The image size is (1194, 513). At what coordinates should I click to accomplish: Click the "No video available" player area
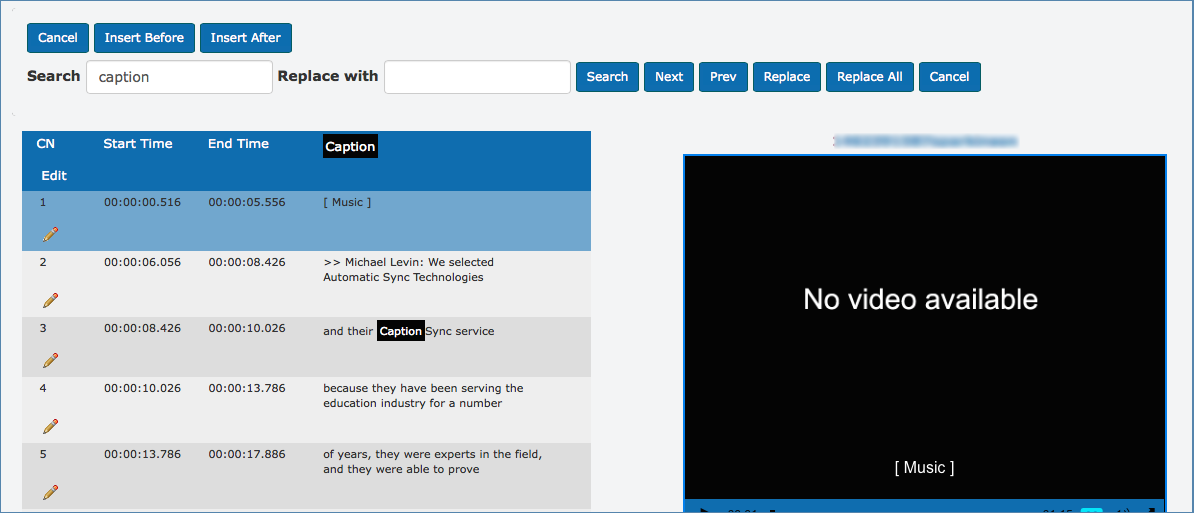point(920,300)
